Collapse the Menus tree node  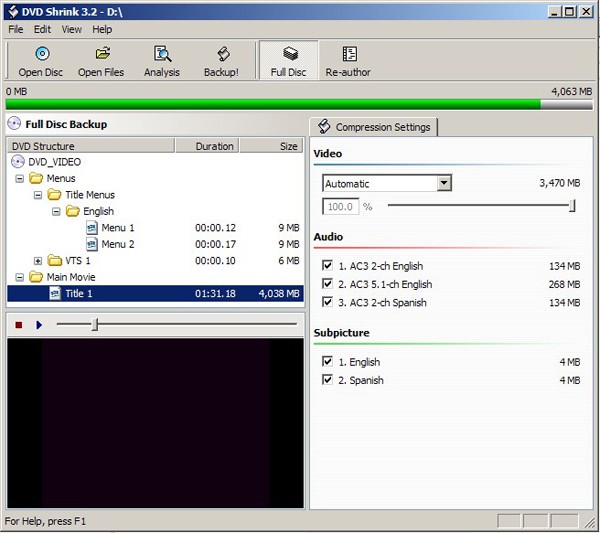click(20, 179)
